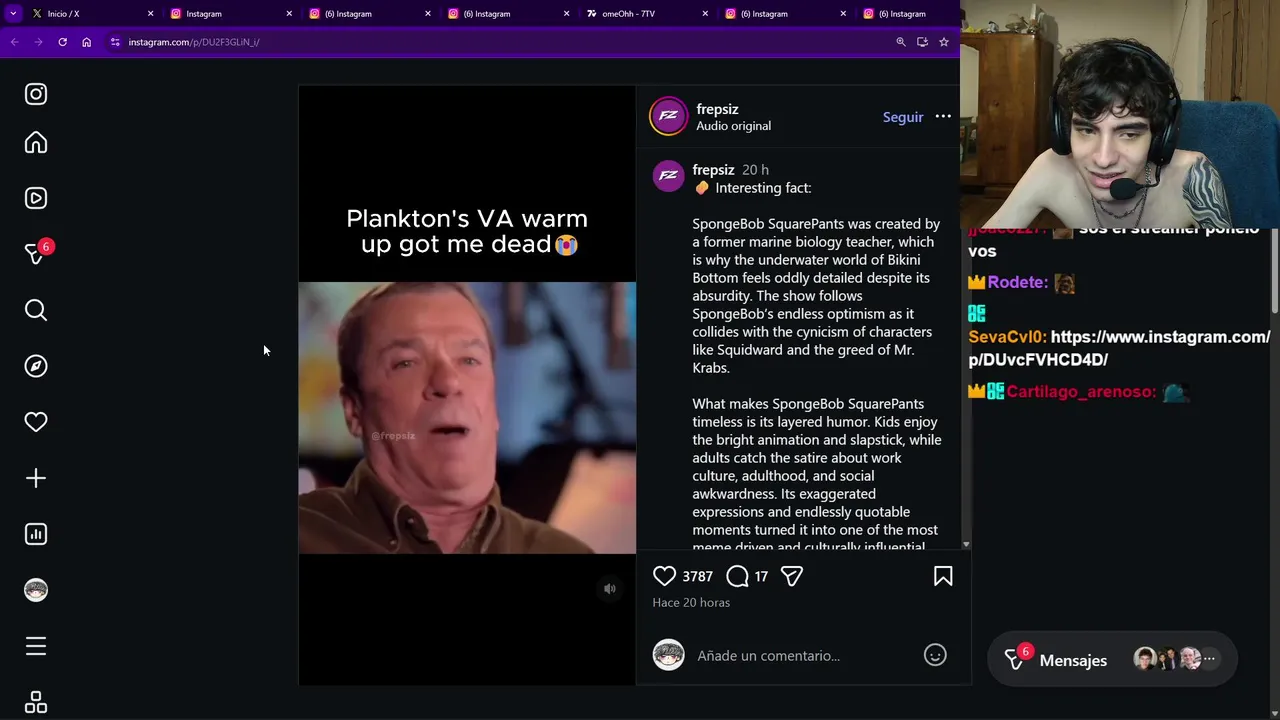Open the hamburger More menu
This screenshot has height=720, width=1280.
click(36, 646)
